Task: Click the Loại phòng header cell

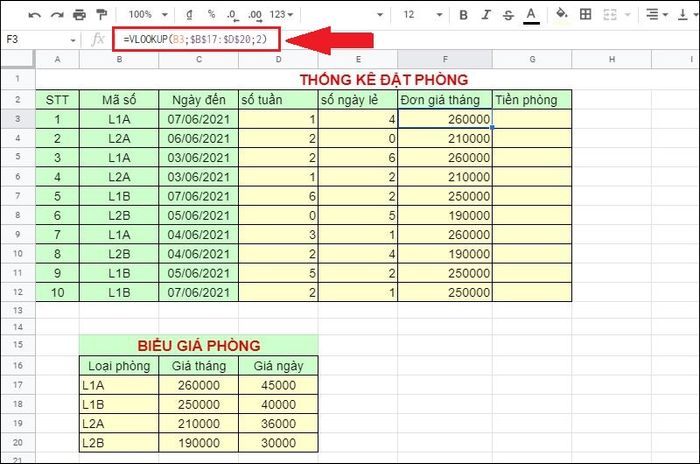Action: (119, 366)
